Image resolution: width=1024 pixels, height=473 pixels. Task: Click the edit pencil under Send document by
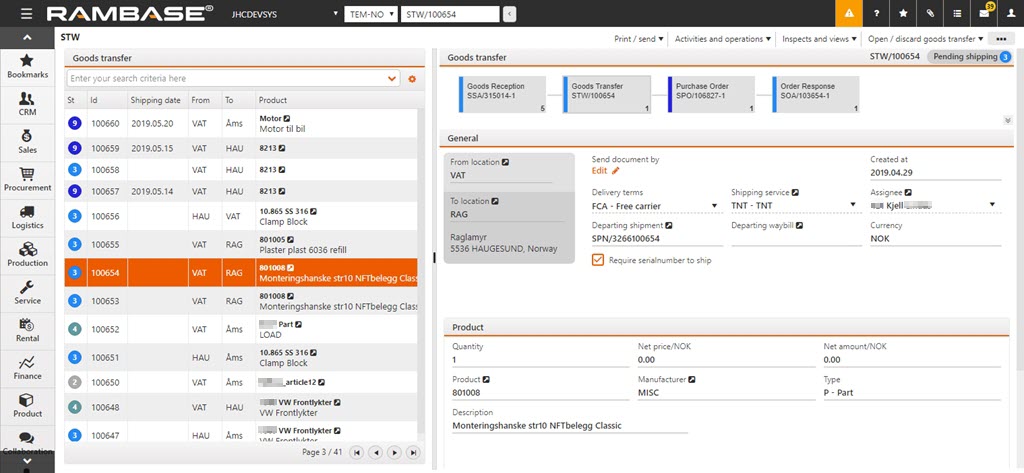615,171
